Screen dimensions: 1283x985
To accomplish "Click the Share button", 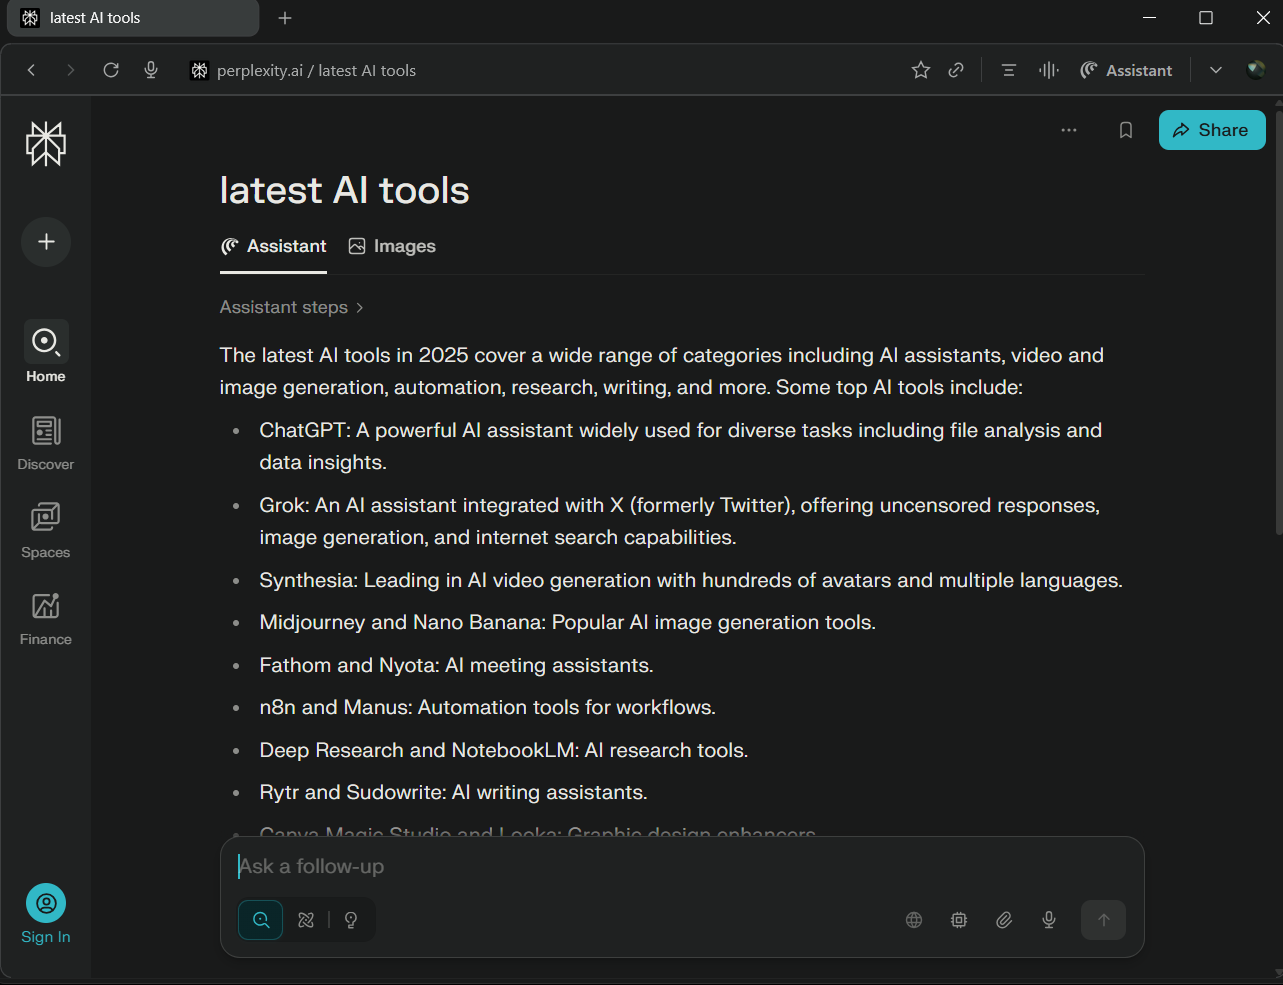I will point(1212,130).
